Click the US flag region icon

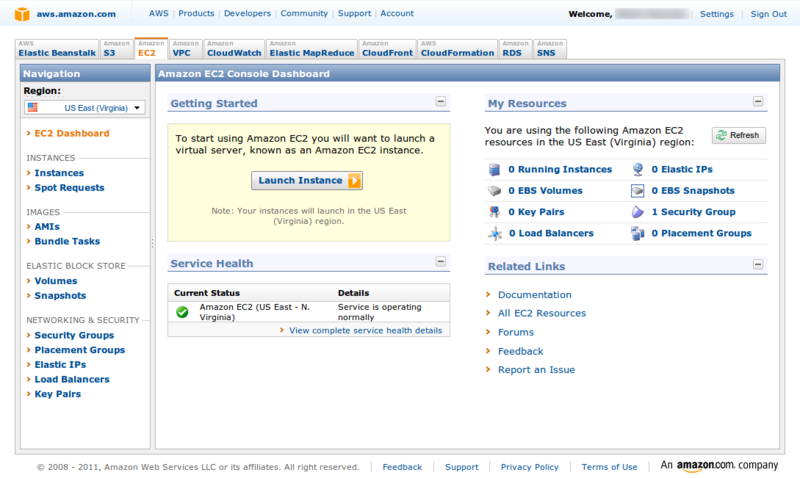pyautogui.click(x=33, y=108)
